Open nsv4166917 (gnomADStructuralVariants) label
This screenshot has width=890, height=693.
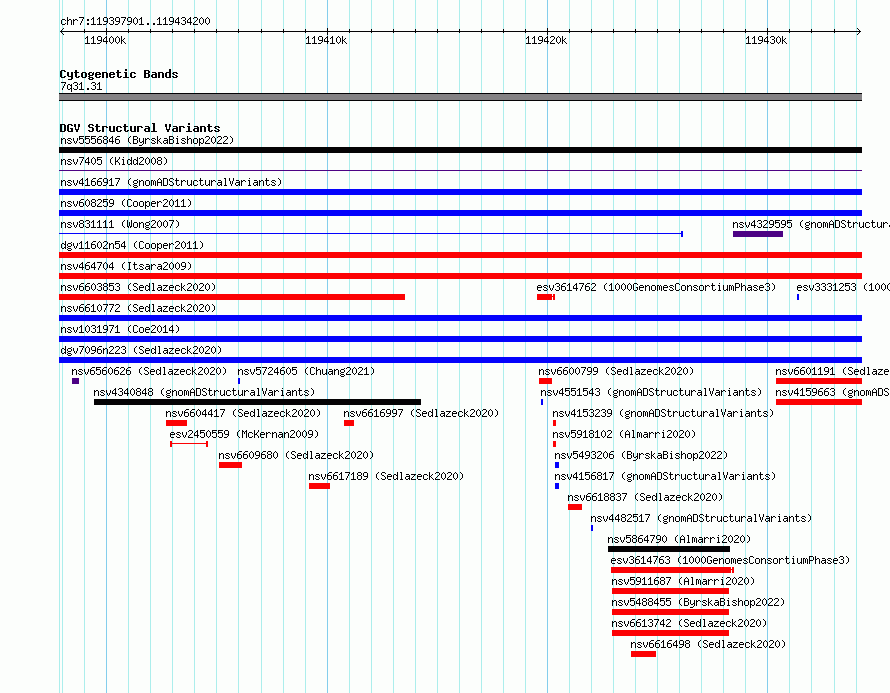pos(171,182)
